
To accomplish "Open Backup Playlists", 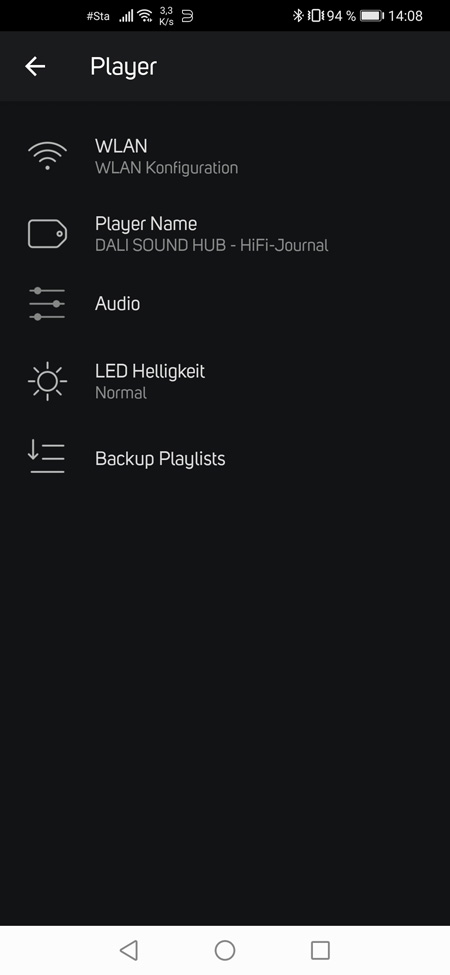I will tap(225, 458).
